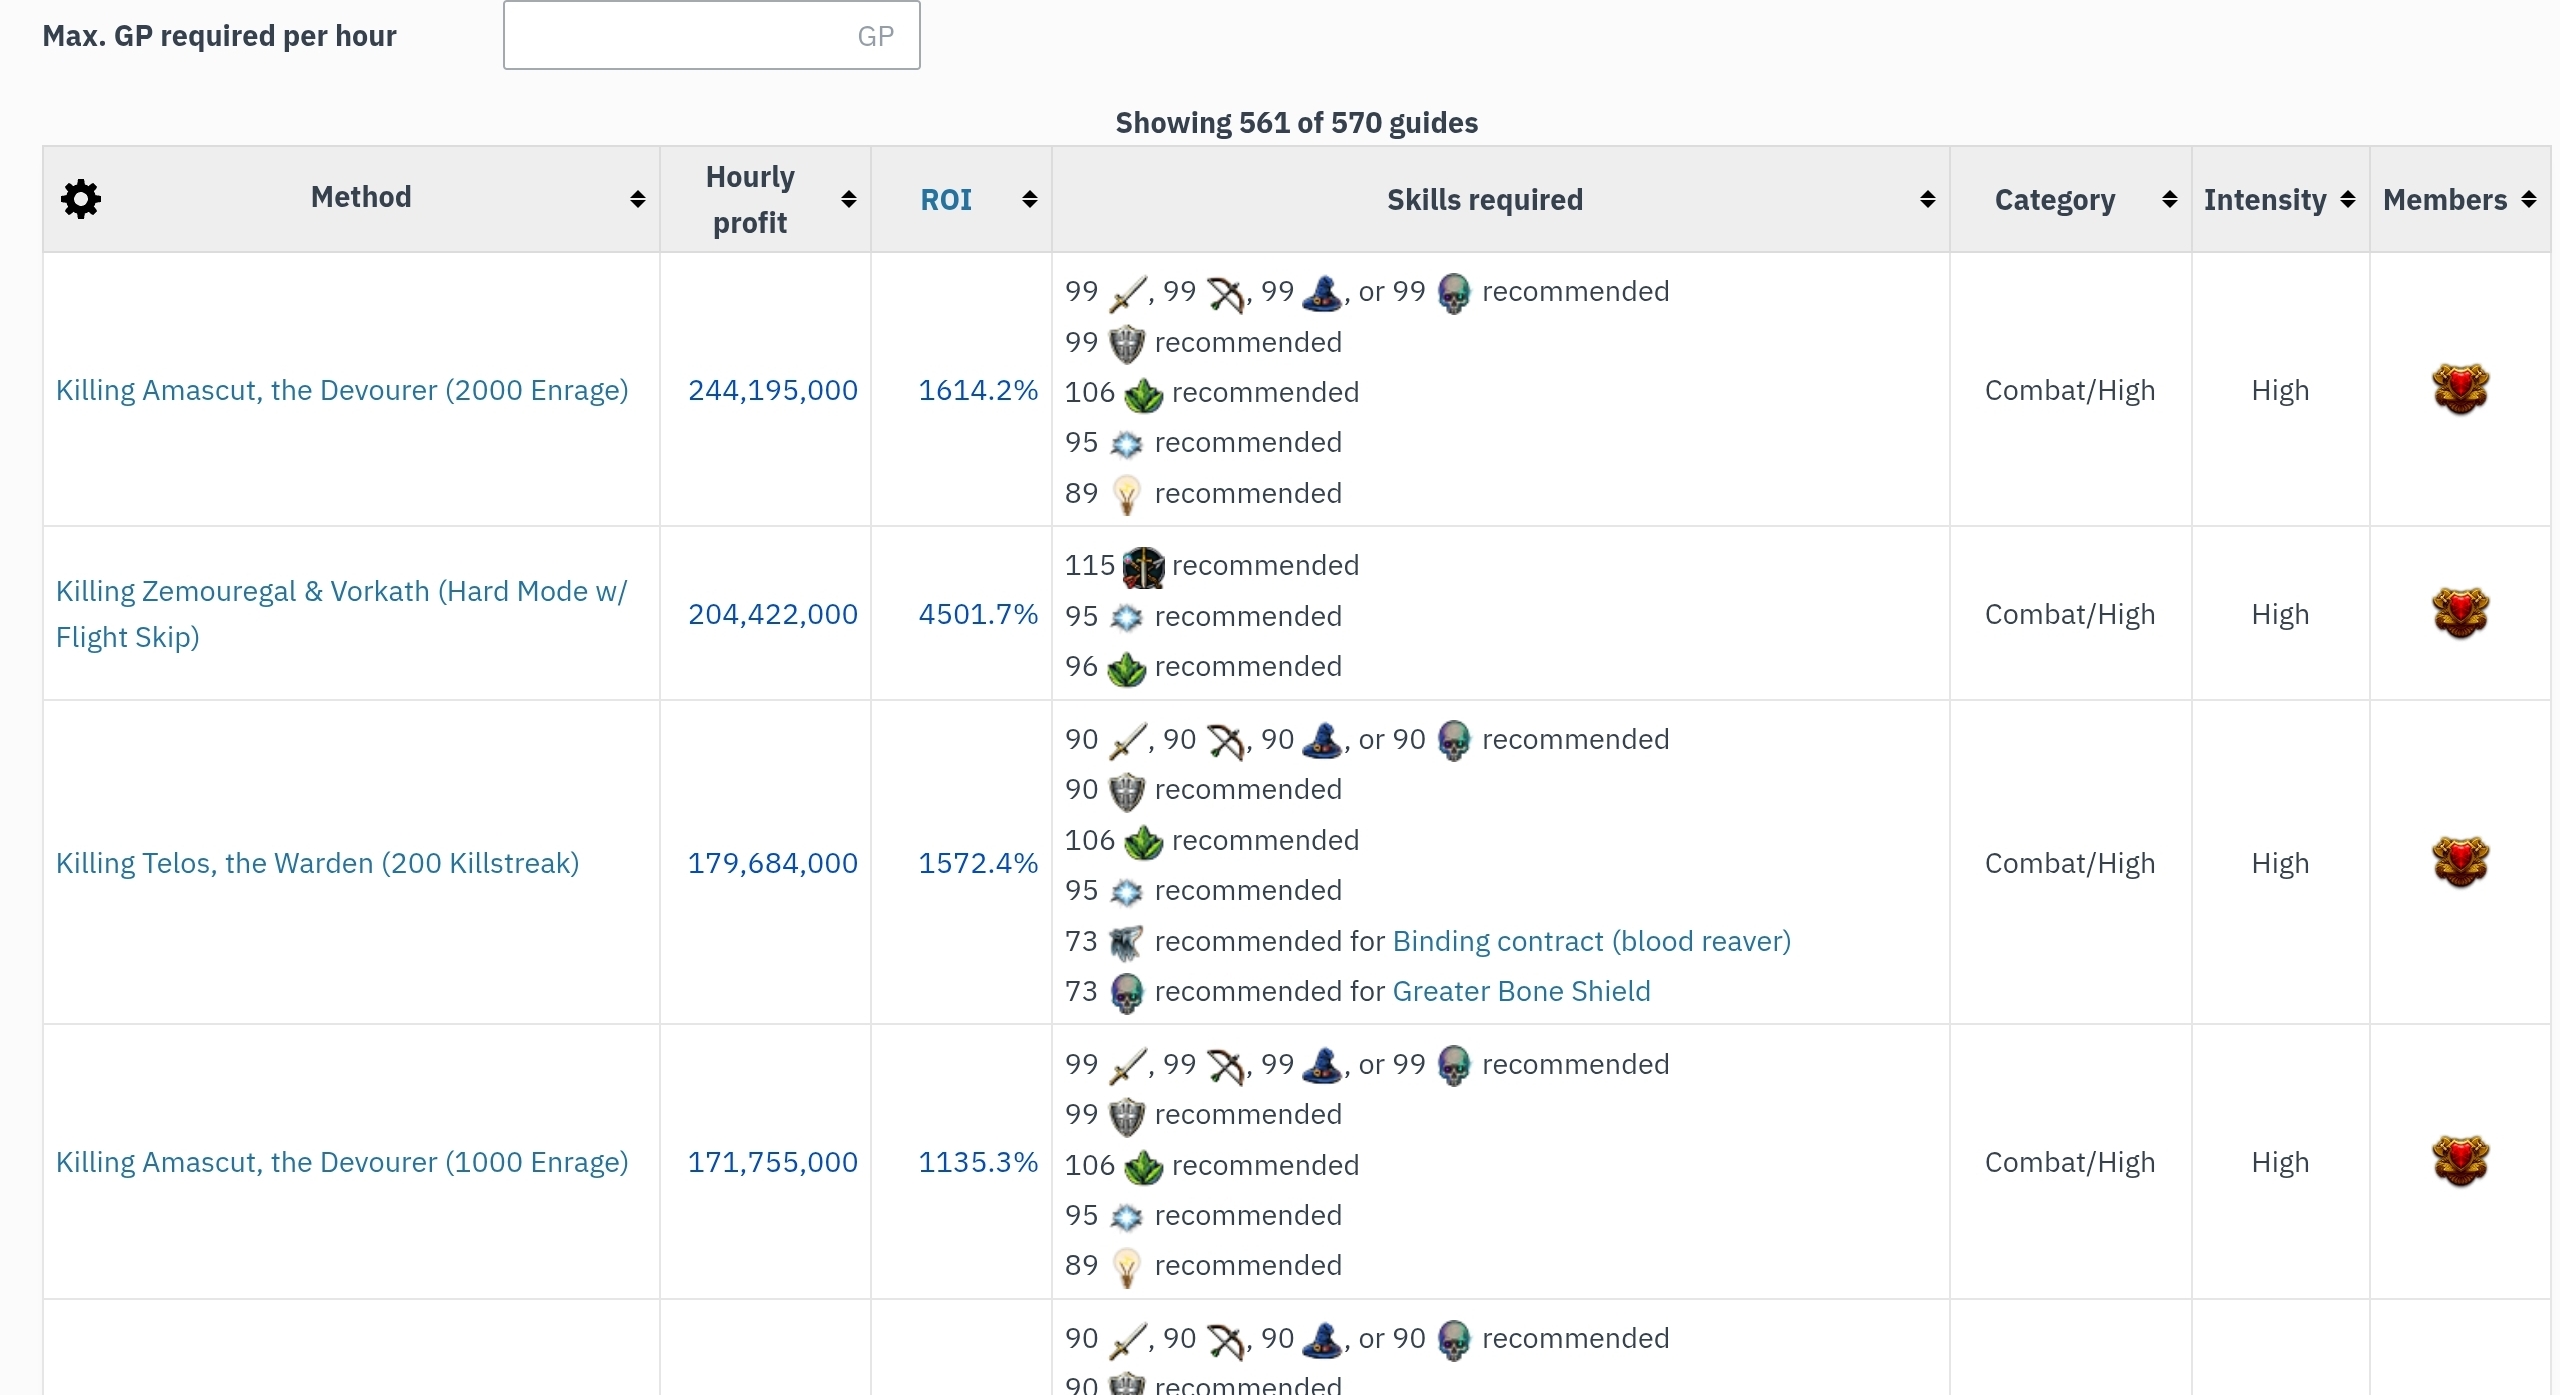The height and width of the screenshot is (1395, 2560).
Task: Click the members badge in Telos row
Action: [x=2460, y=863]
